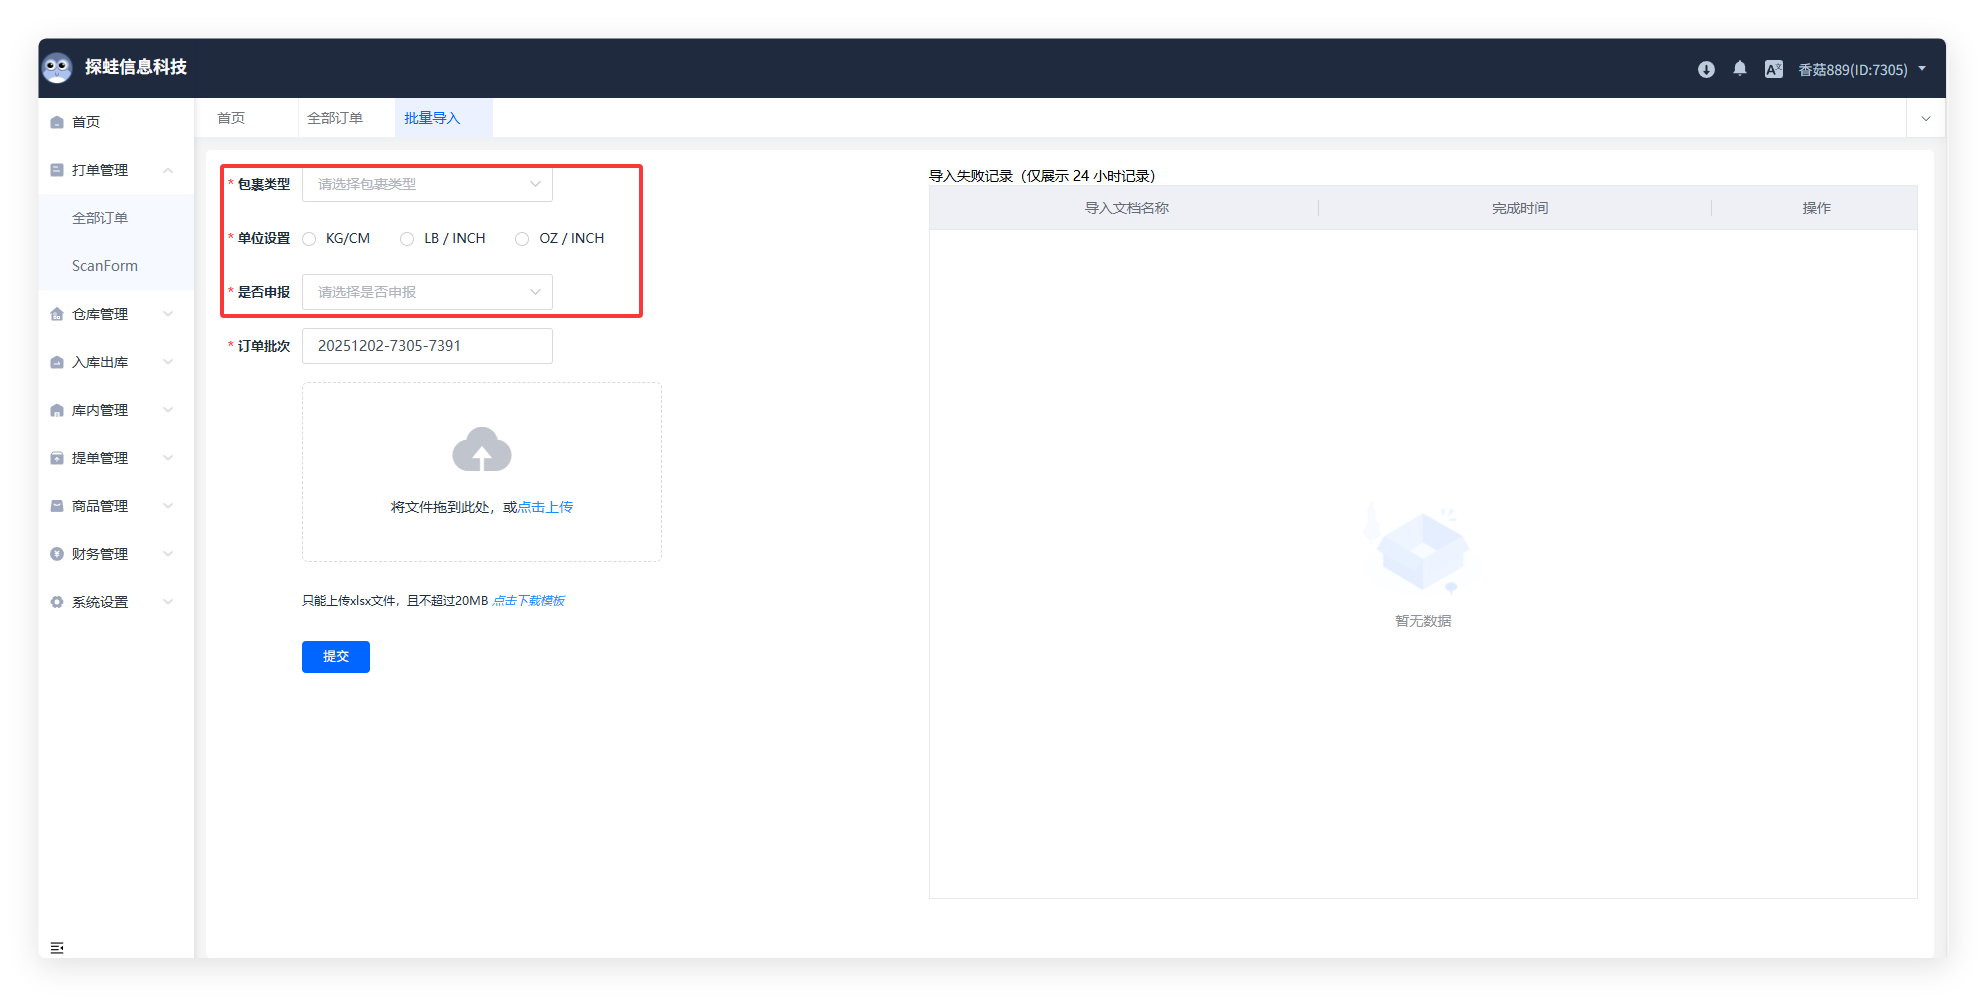Click the download icon in top header
Viewport: 1987px width, 996px height.
[1706, 69]
